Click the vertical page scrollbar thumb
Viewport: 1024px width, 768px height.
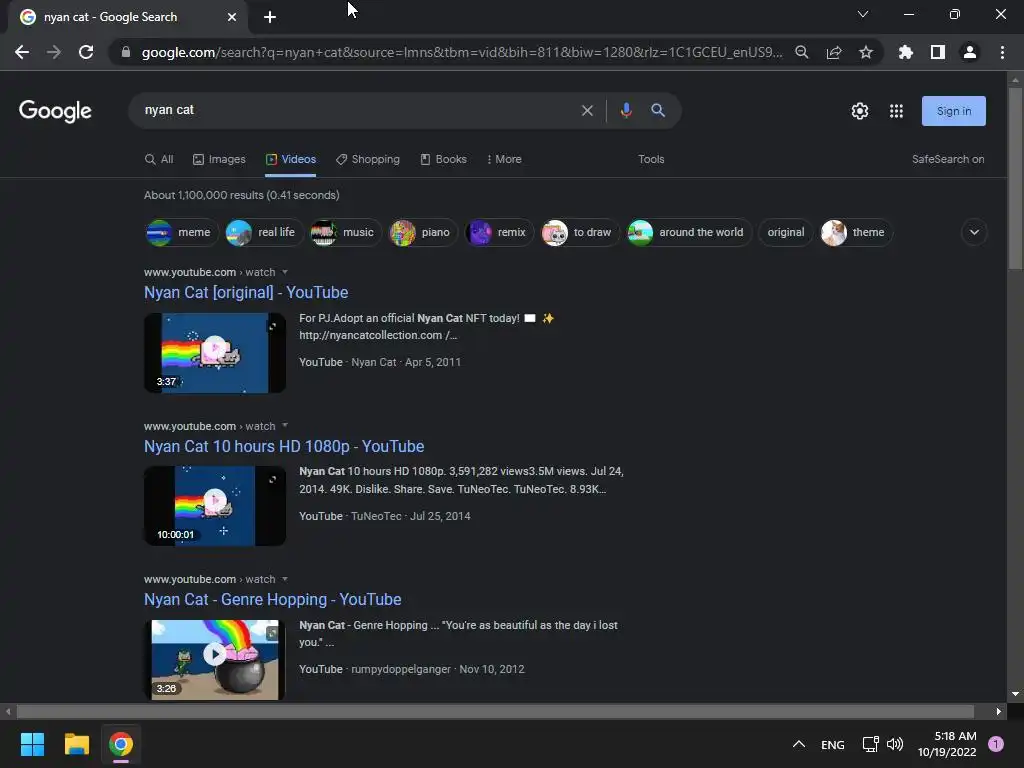[1015, 178]
